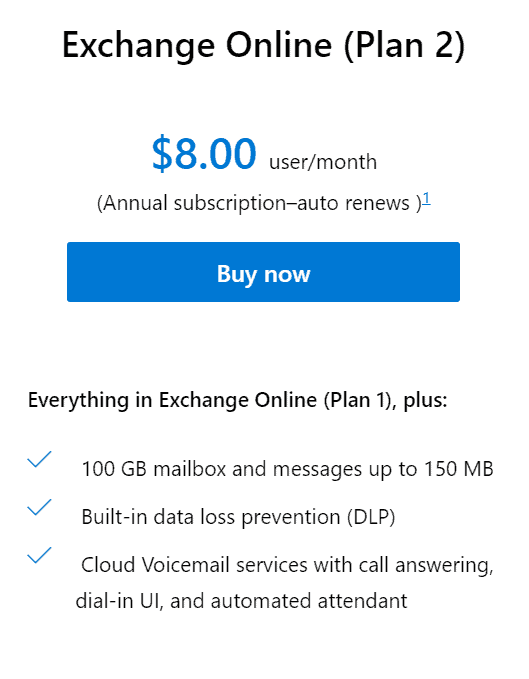Click checkmark beside 100 GB mailbox feature
This screenshot has width=529, height=679.
point(39,459)
